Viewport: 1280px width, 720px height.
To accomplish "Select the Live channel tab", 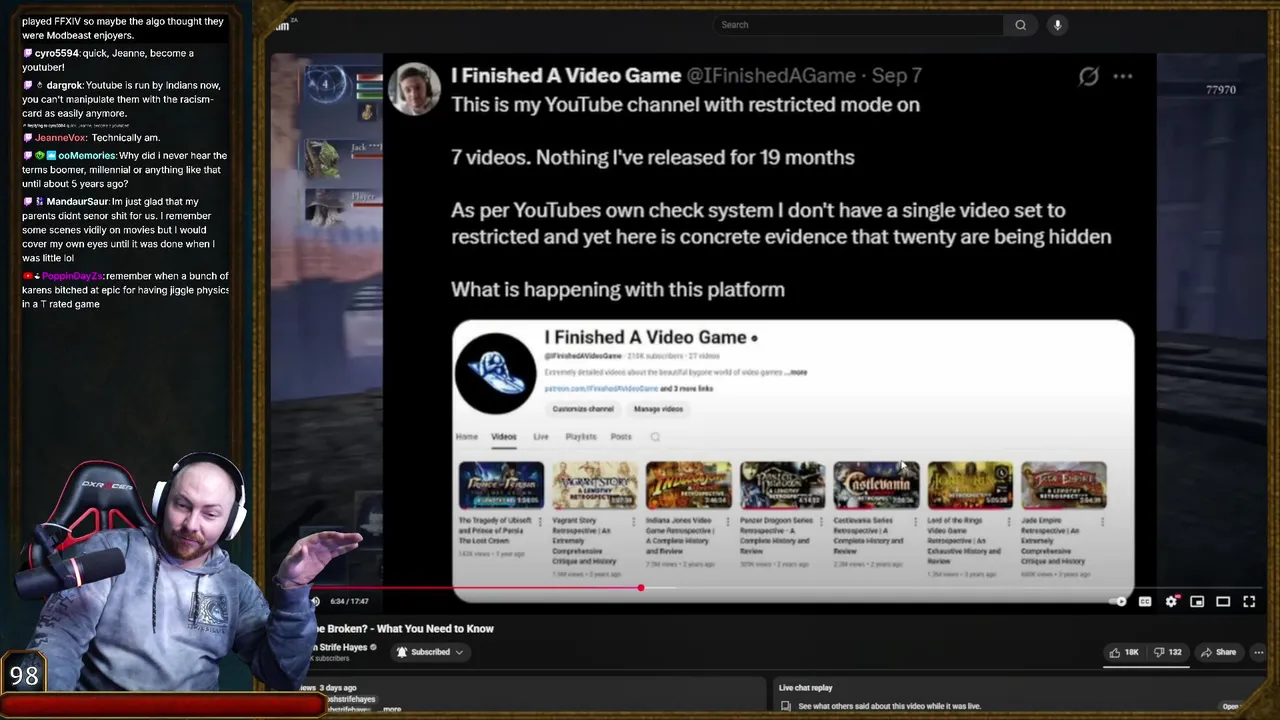I will pos(541,437).
